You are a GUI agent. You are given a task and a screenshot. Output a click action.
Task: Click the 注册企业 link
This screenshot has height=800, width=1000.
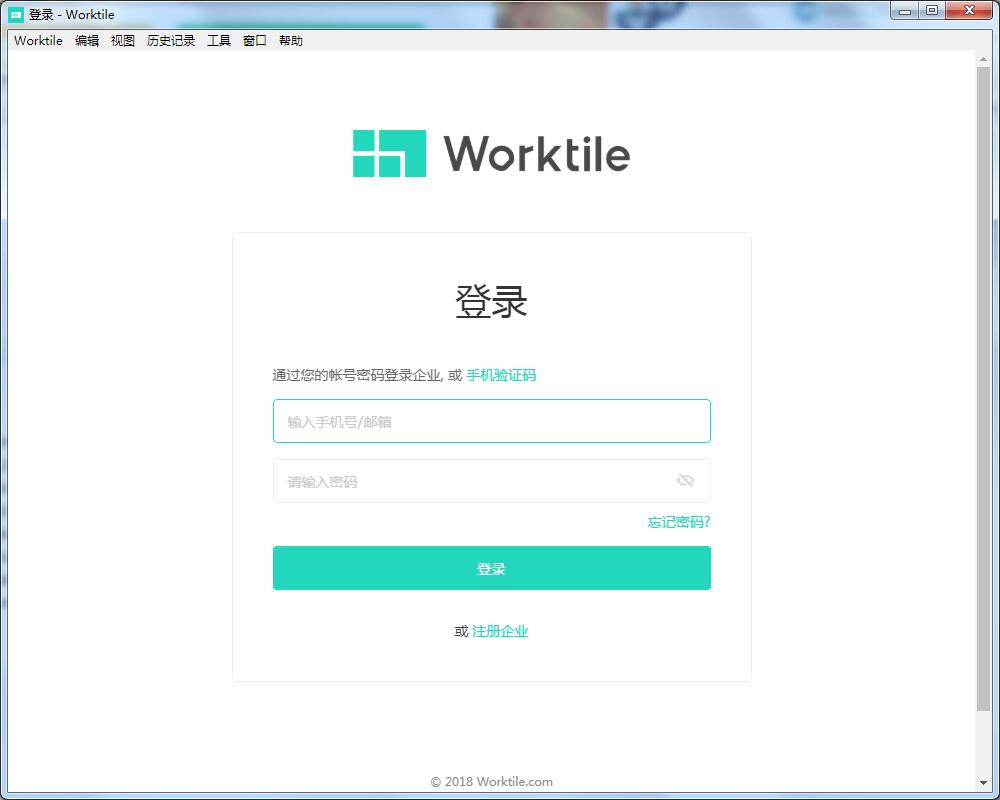[x=500, y=631]
